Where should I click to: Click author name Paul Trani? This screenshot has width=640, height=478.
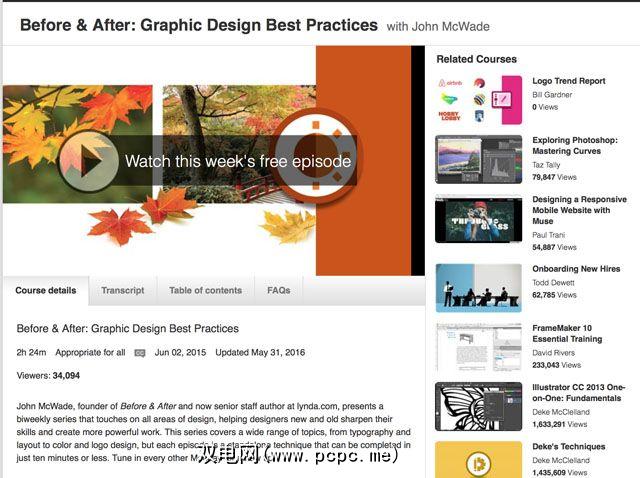point(549,235)
